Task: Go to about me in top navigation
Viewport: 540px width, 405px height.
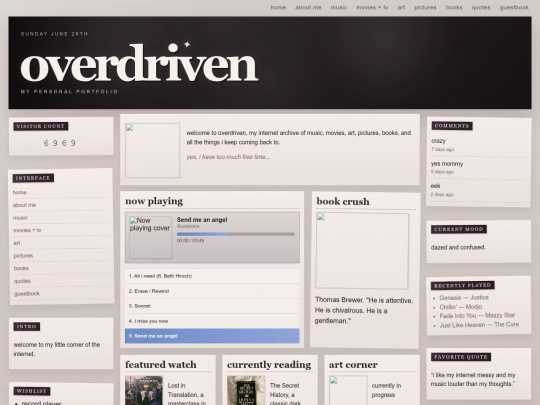Action: pos(308,7)
